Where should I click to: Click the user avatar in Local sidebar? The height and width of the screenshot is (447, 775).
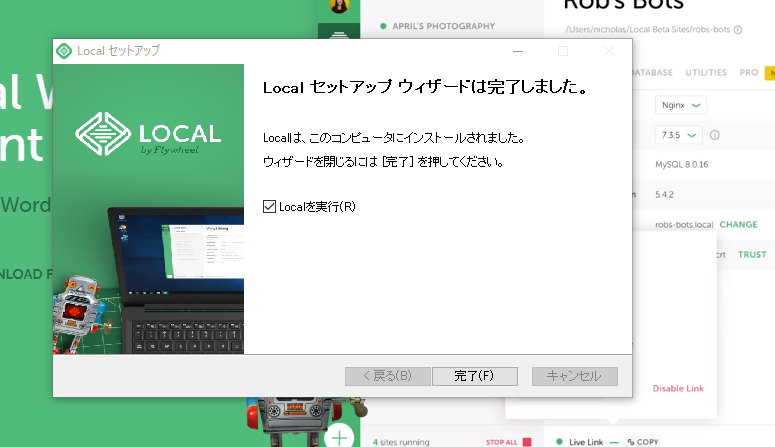(339, 6)
